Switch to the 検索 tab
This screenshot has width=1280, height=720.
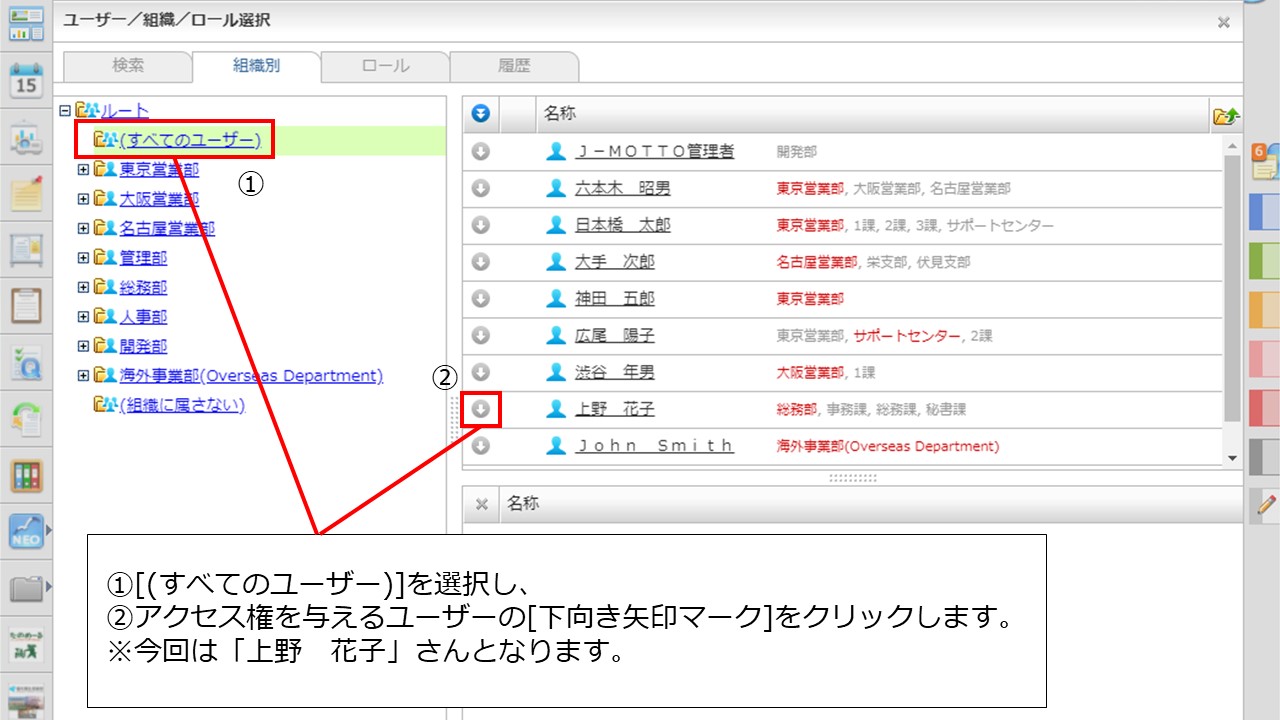click(x=128, y=66)
